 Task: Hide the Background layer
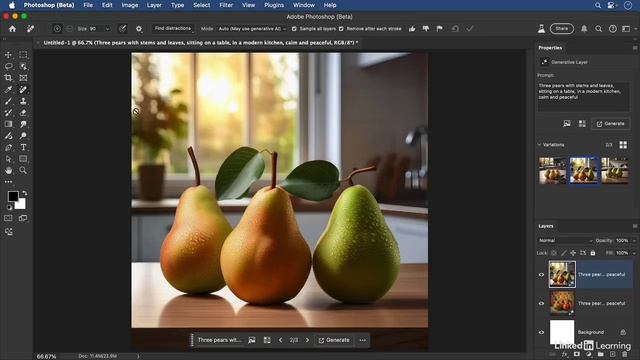pyautogui.click(x=542, y=332)
